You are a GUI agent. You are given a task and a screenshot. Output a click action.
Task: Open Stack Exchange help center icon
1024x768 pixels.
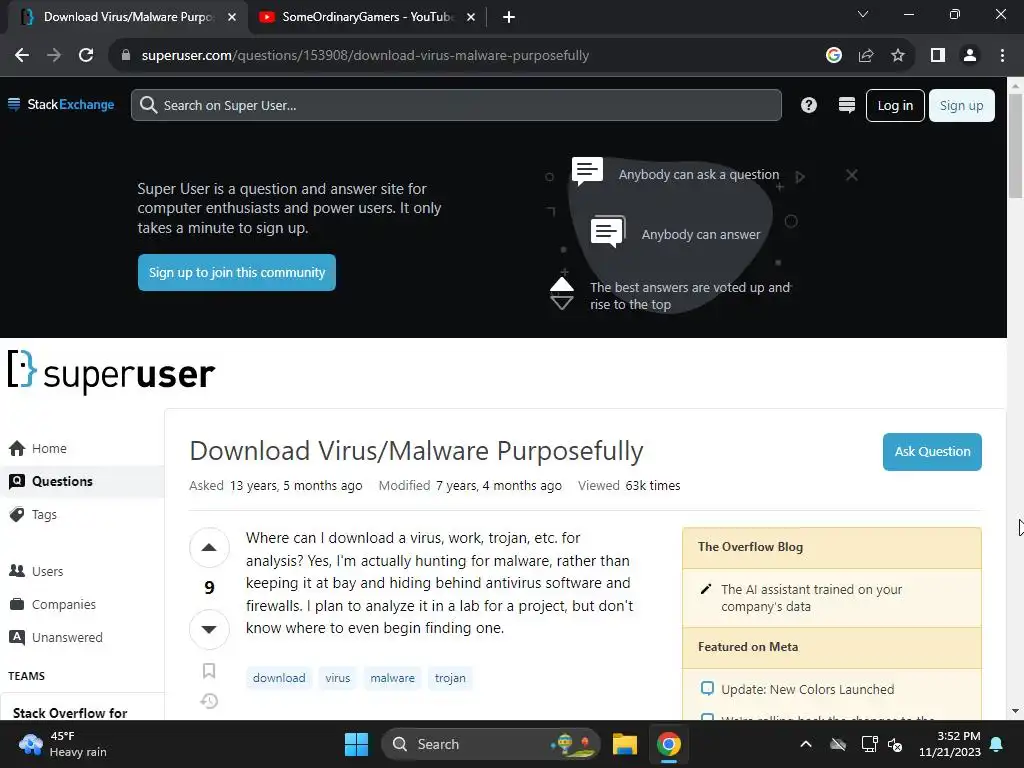[808, 105]
